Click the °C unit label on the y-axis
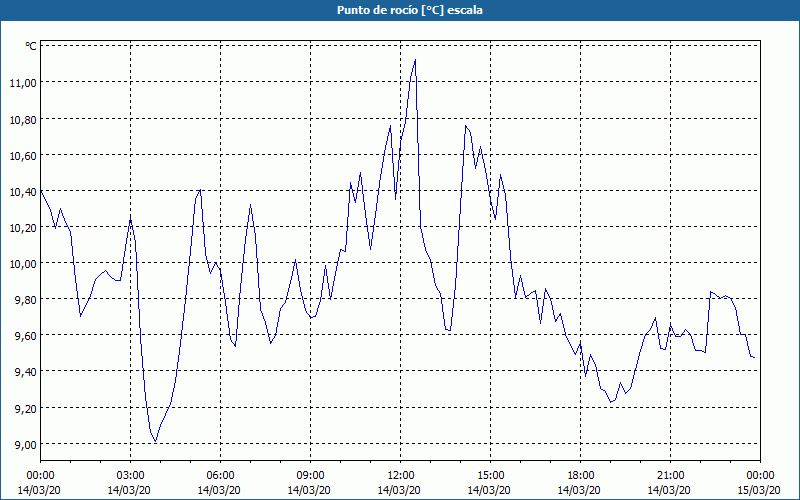This screenshot has width=800, height=500. coord(31,46)
